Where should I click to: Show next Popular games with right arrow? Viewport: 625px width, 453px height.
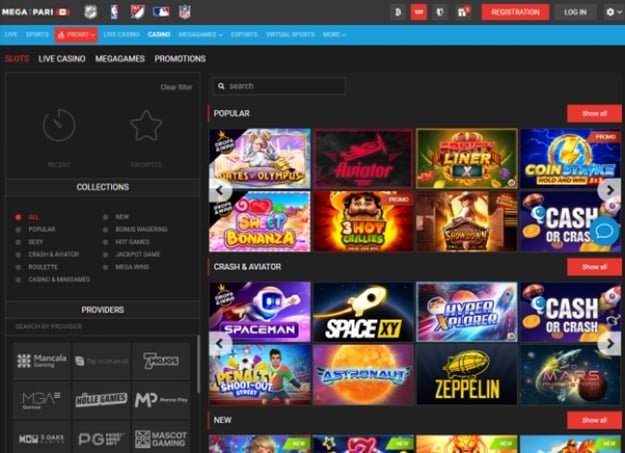click(609, 191)
